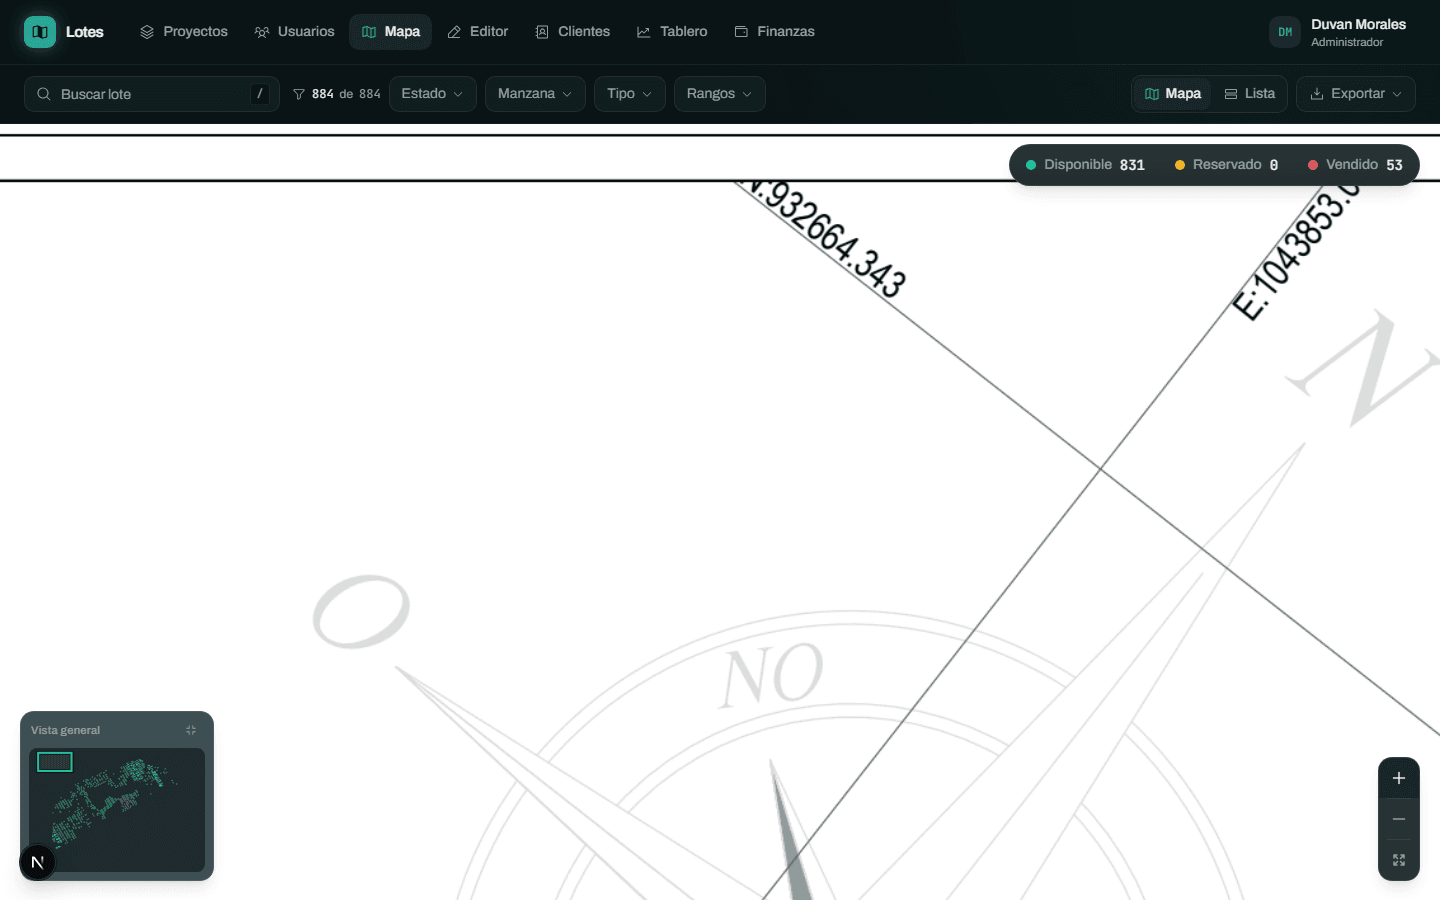This screenshot has height=900, width=1440.
Task: Open the Next.js dev tools N badge
Action: [x=37, y=862]
